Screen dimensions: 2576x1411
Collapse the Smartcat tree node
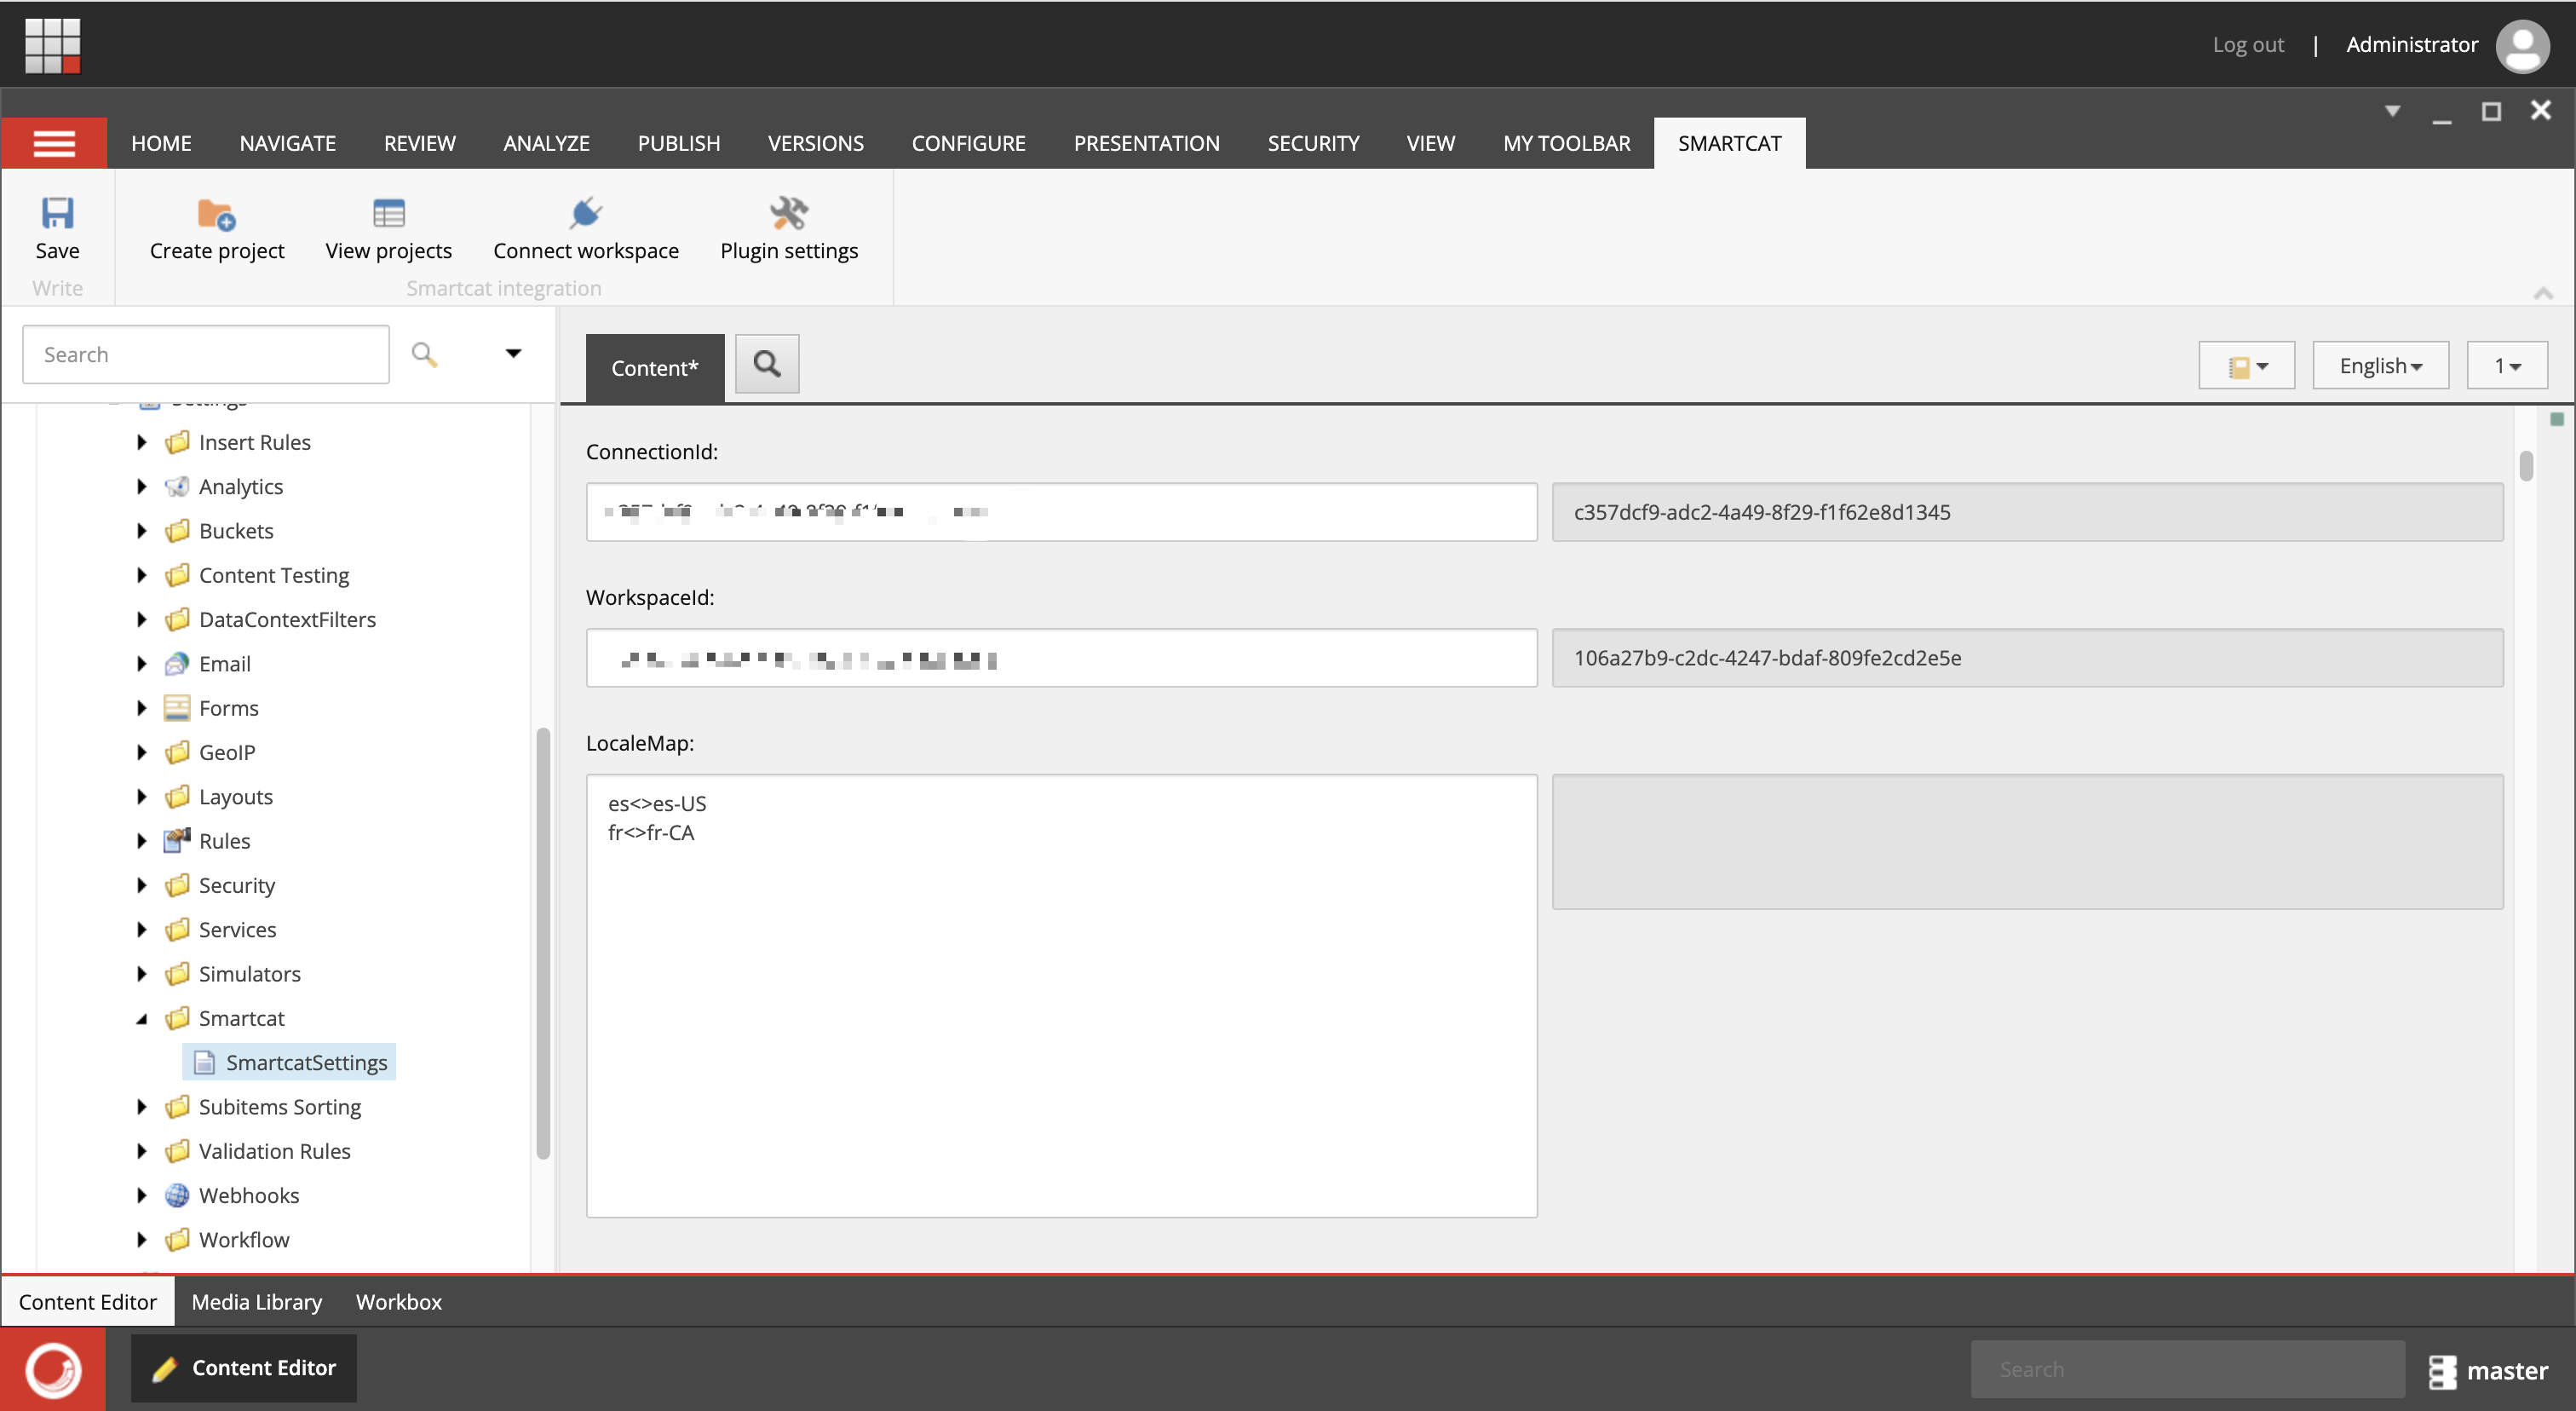click(141, 1018)
